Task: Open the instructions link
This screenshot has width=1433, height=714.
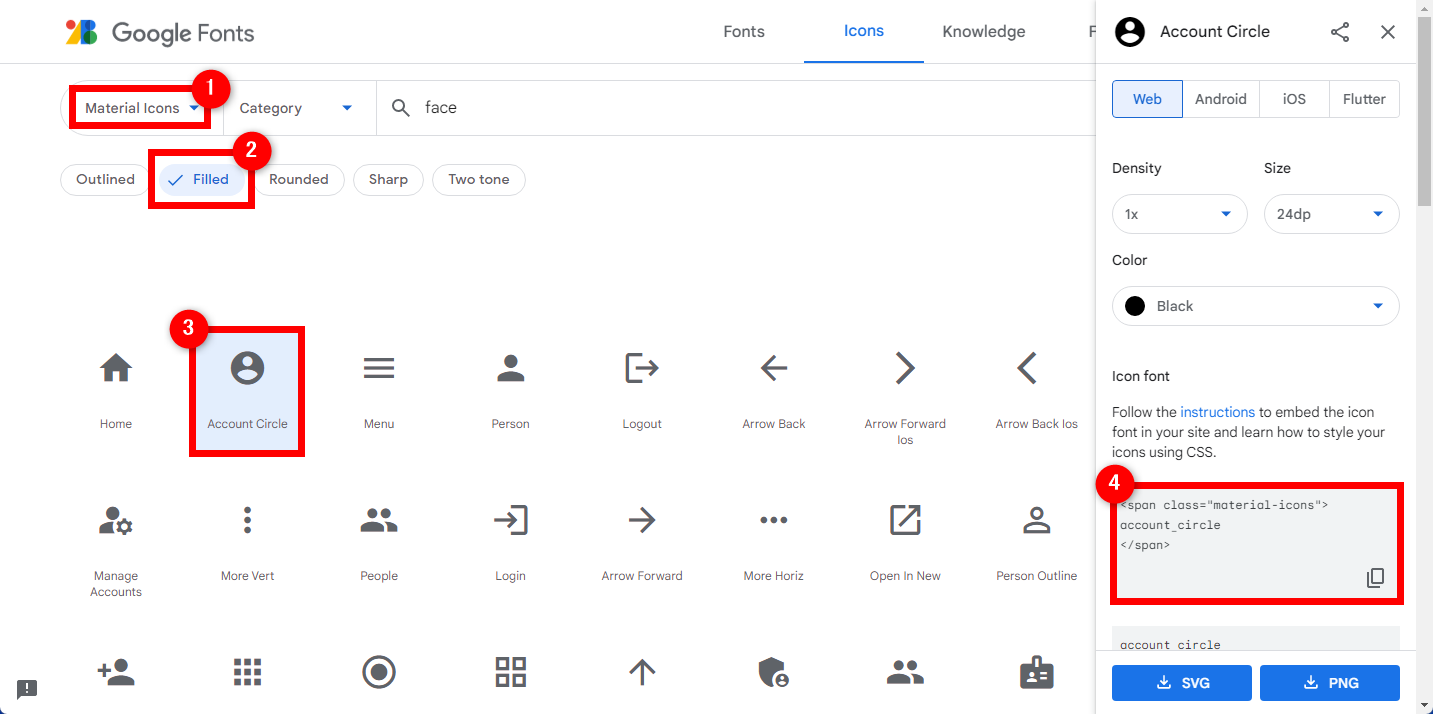Action: (x=1217, y=412)
